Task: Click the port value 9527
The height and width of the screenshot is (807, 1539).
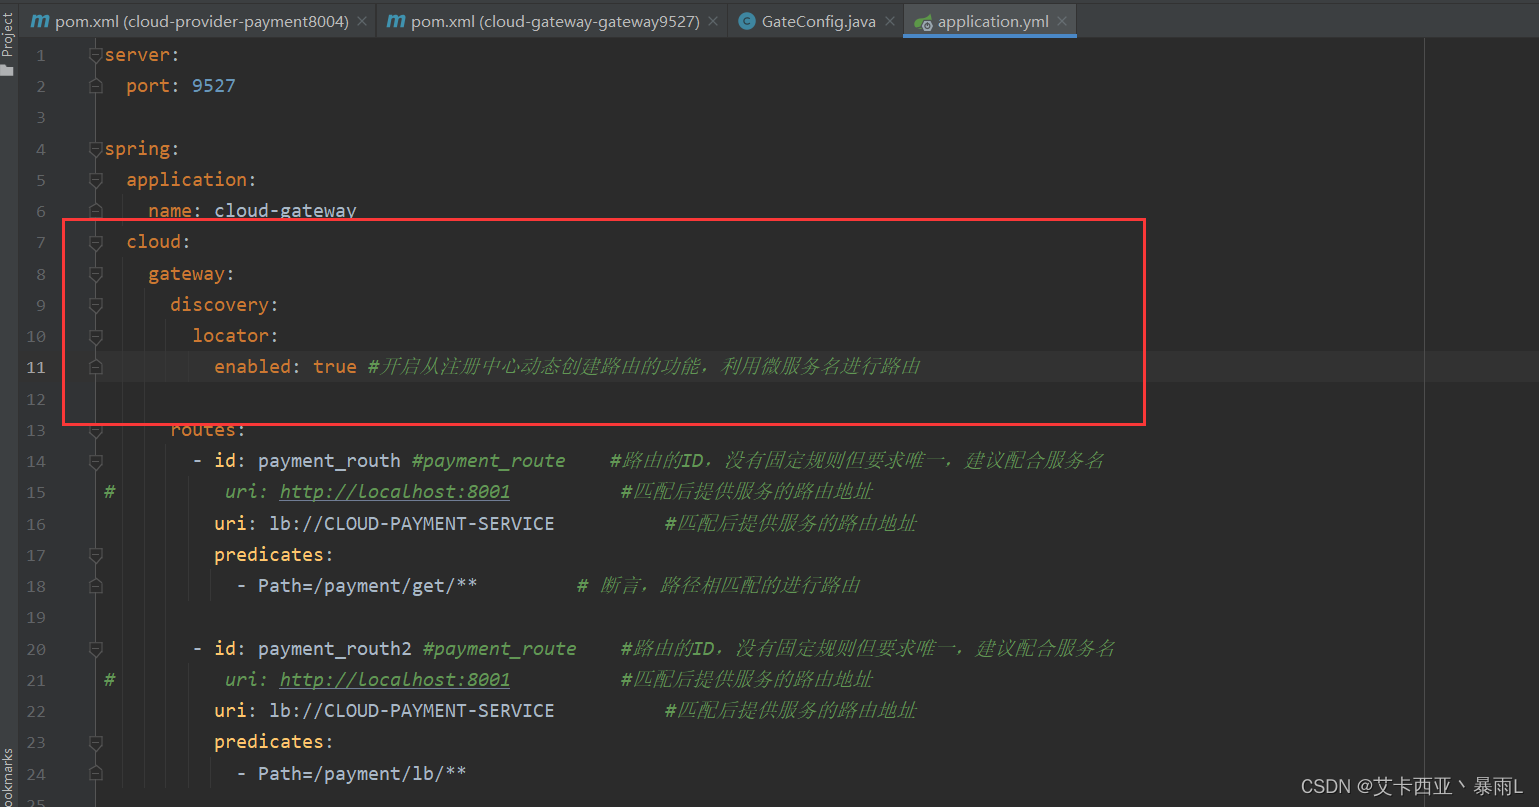Action: (x=214, y=86)
